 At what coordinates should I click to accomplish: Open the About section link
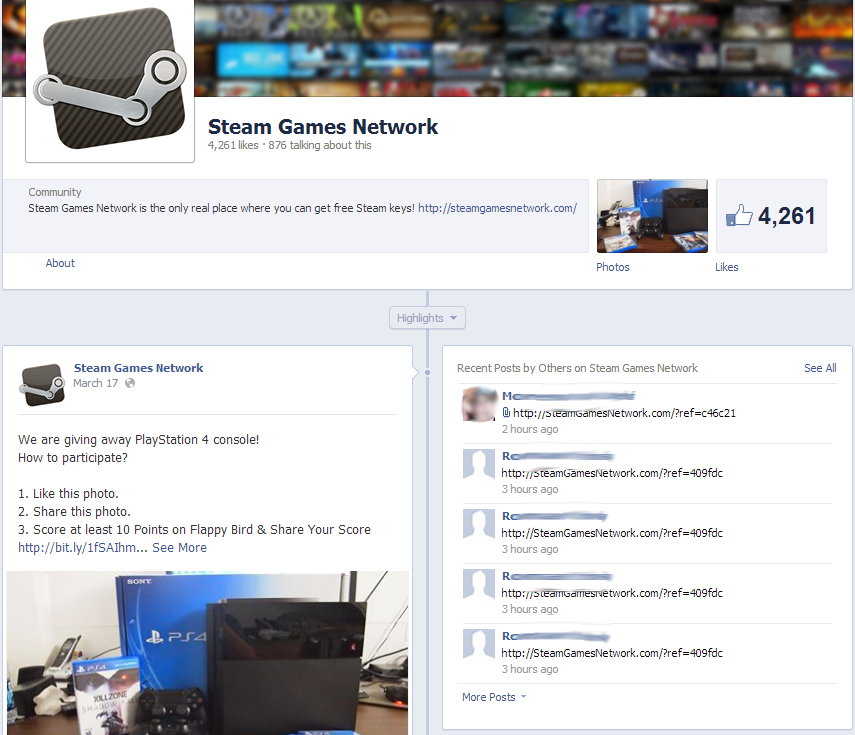(x=60, y=263)
